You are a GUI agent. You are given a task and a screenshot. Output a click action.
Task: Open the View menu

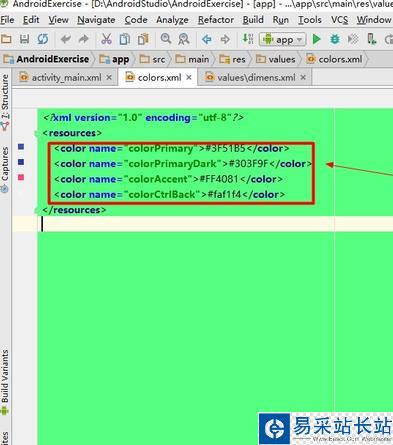[x=58, y=20]
